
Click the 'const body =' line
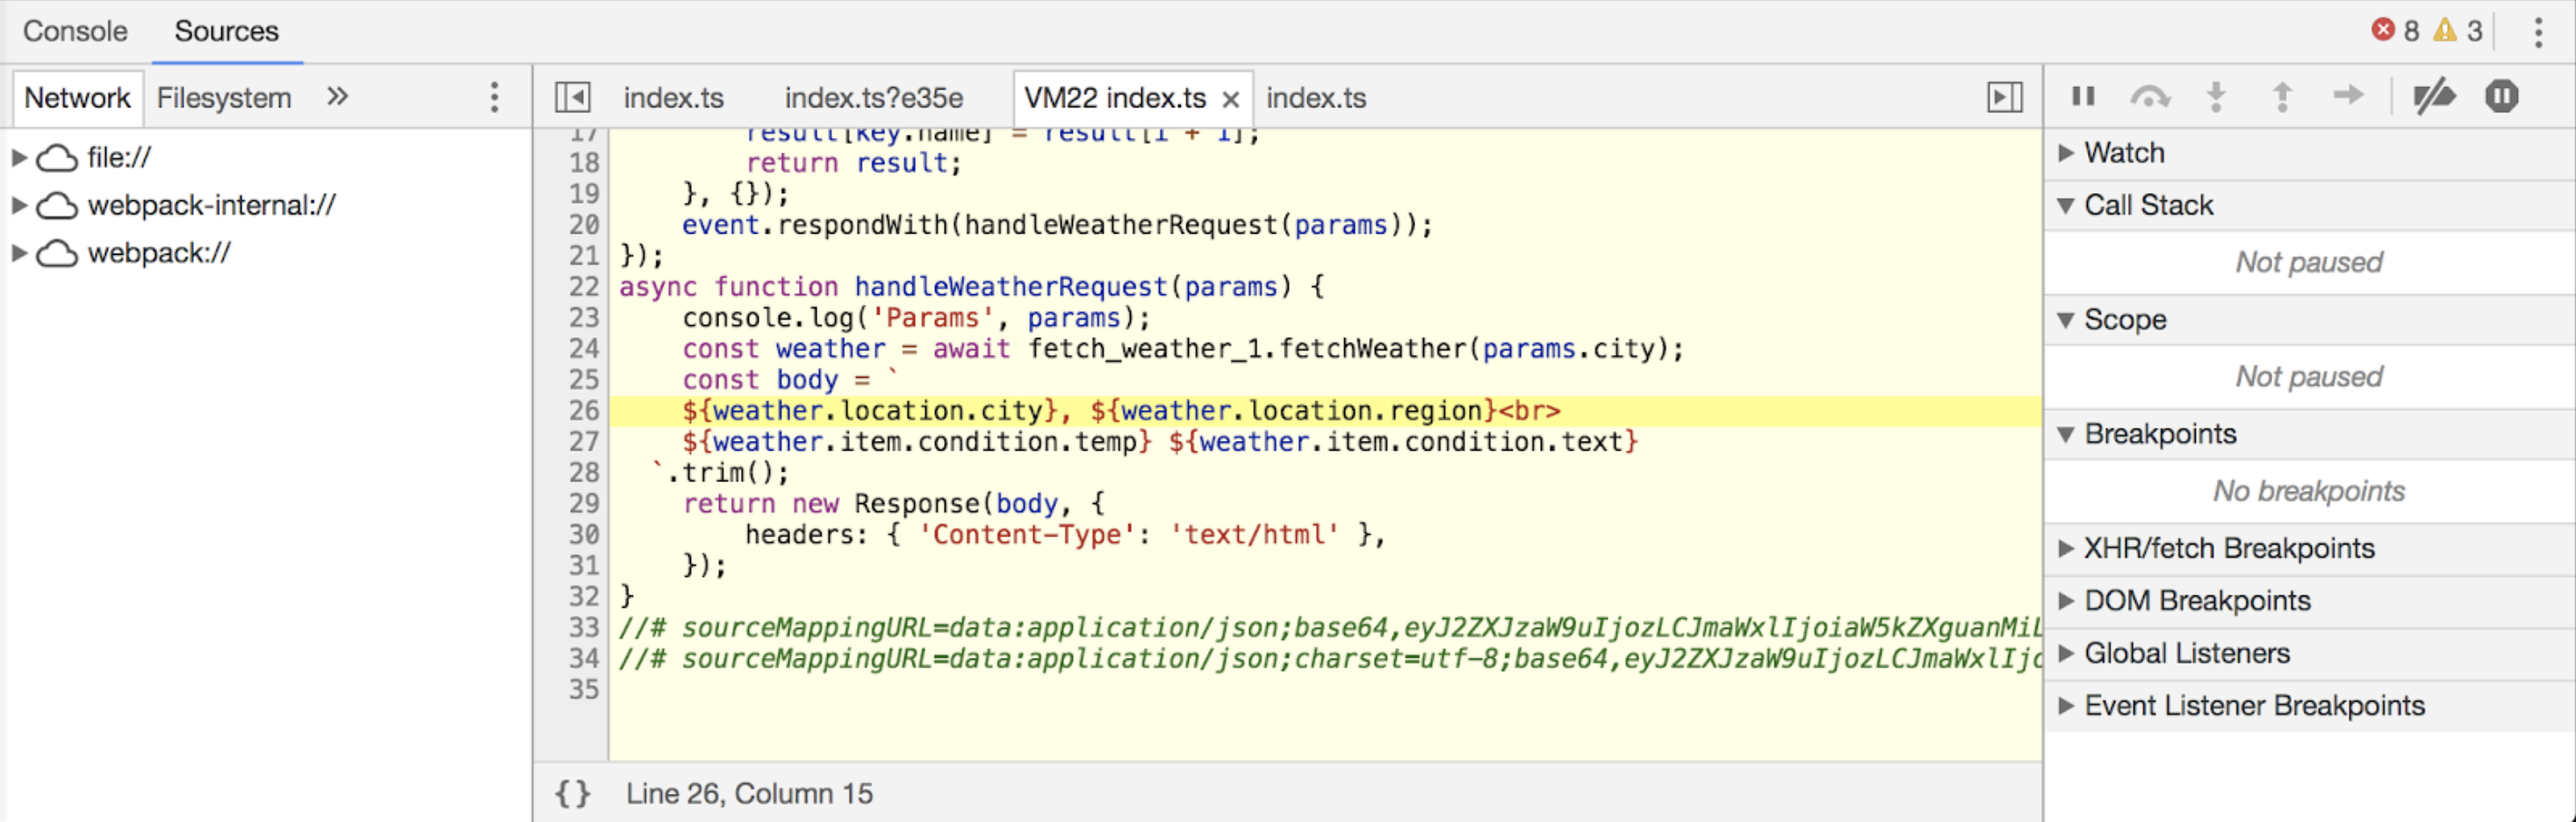(x=792, y=380)
